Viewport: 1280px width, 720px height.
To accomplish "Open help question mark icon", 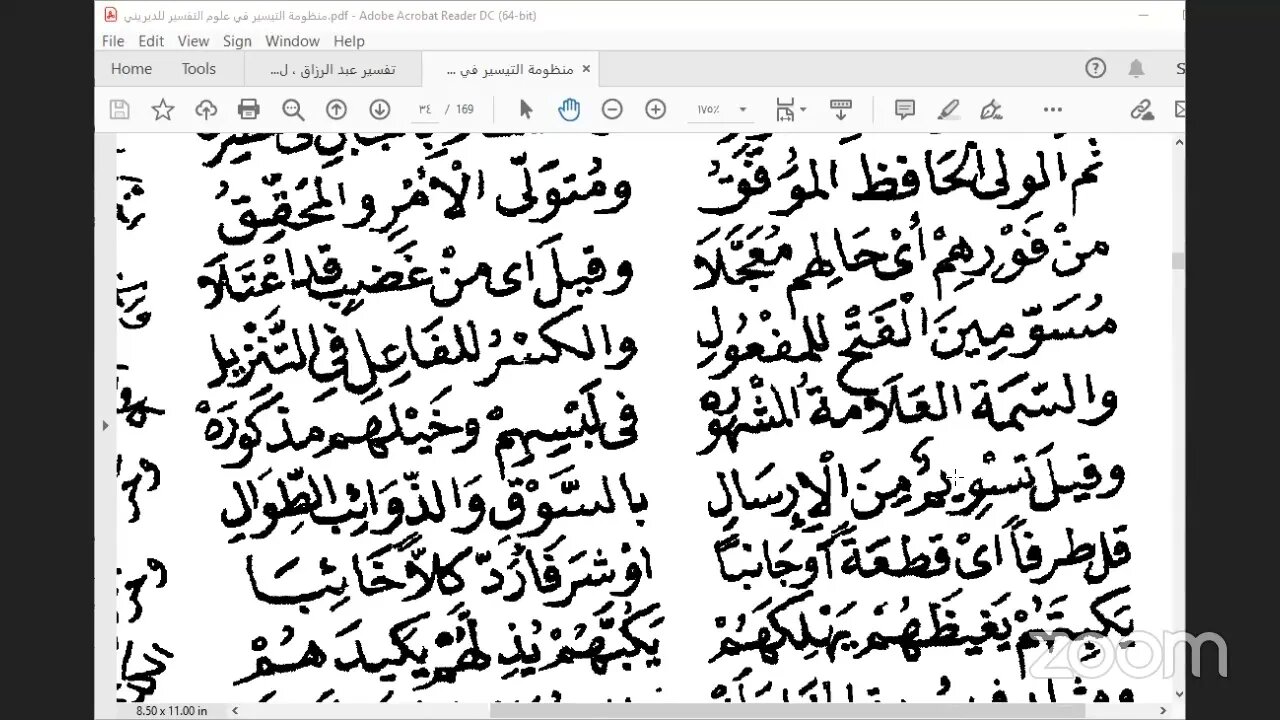I will (1096, 68).
